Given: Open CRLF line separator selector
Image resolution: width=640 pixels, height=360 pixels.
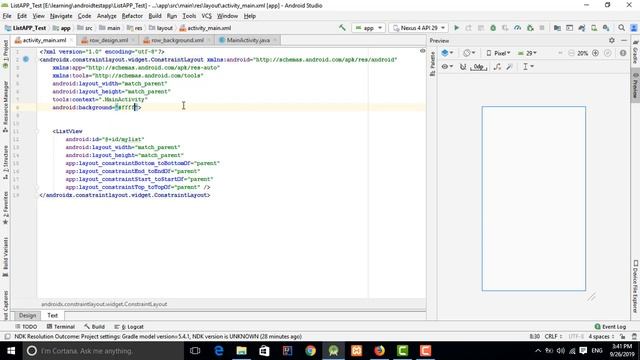Looking at the screenshot, I should (553, 336).
